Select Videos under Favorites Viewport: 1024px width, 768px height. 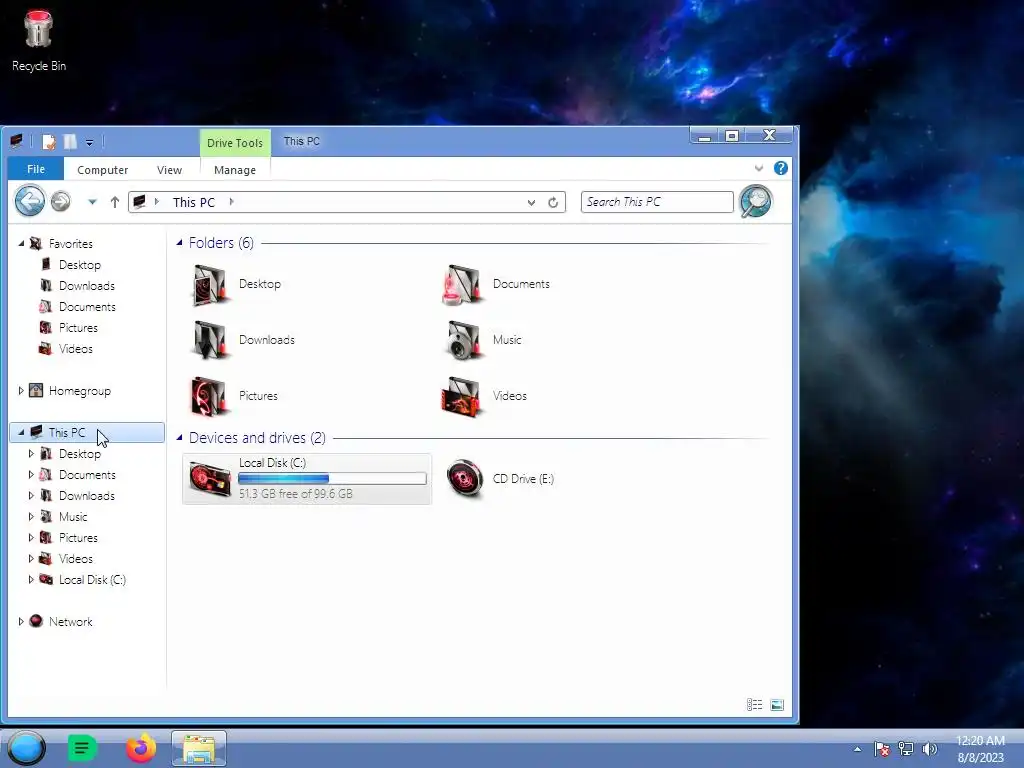pyautogui.click(x=75, y=348)
